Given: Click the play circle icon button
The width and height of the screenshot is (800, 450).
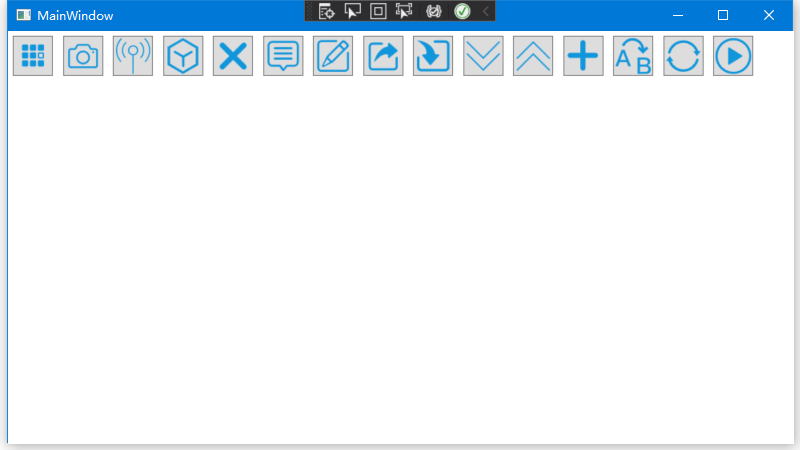Looking at the screenshot, I should [733, 56].
